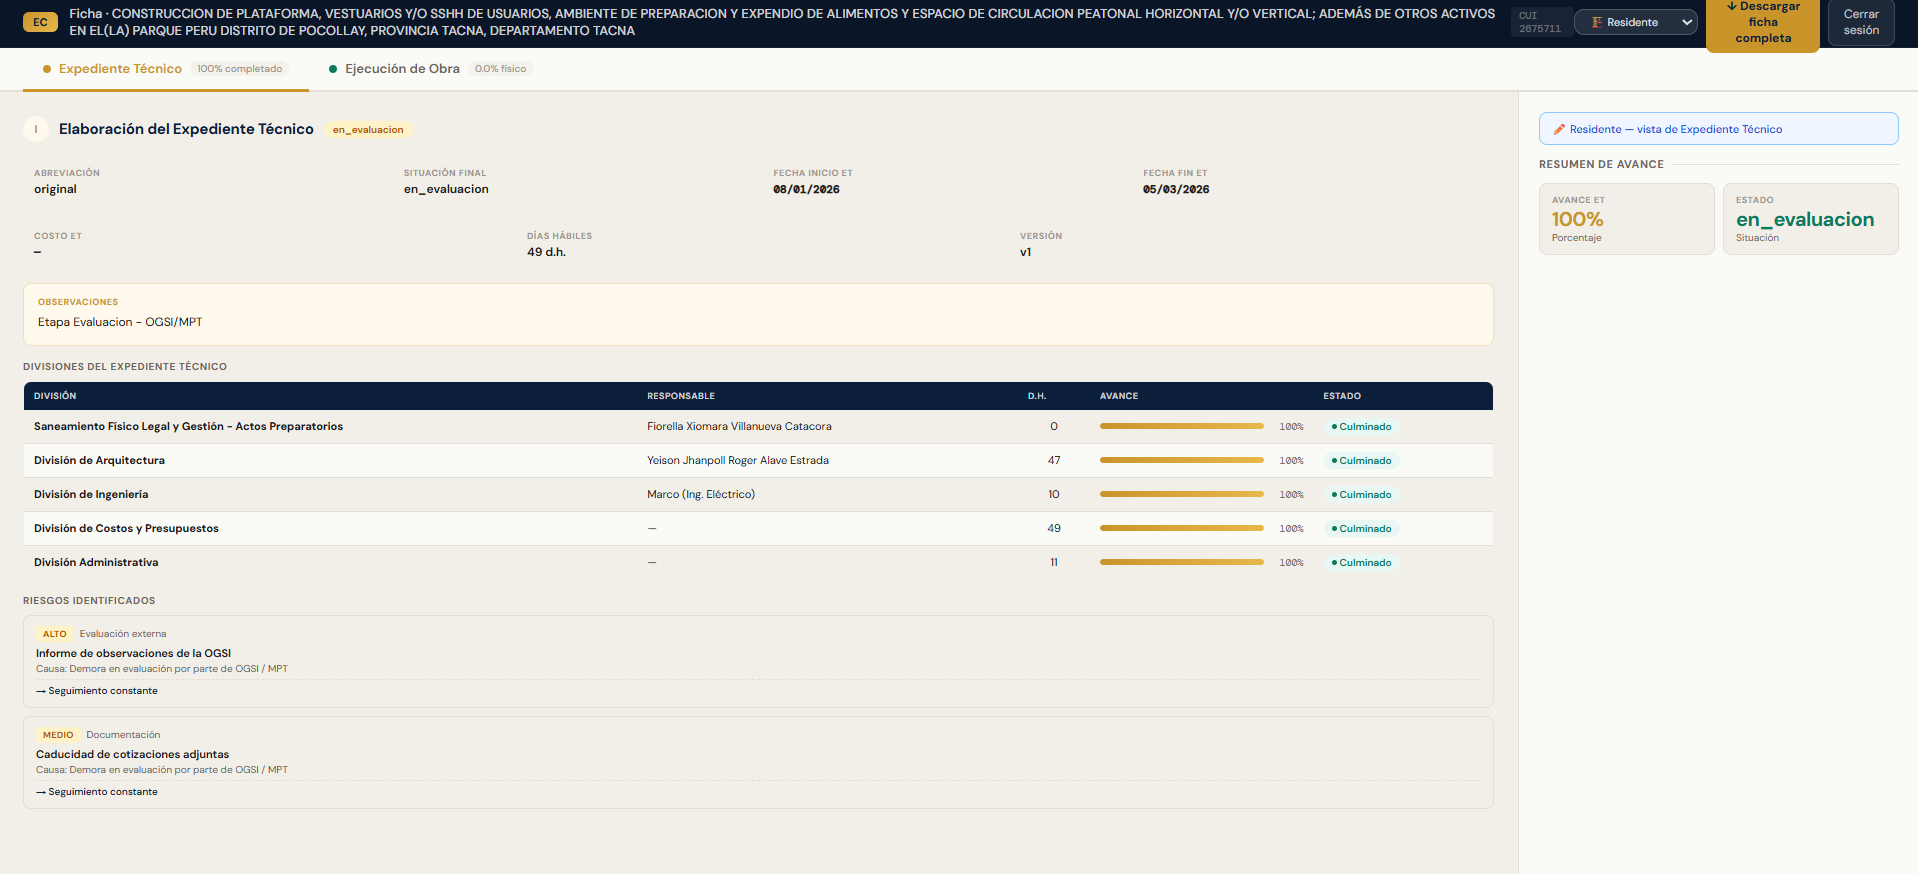Click Culminado status for División de Ingeniería
This screenshot has height=874, width=1918.
pos(1361,495)
